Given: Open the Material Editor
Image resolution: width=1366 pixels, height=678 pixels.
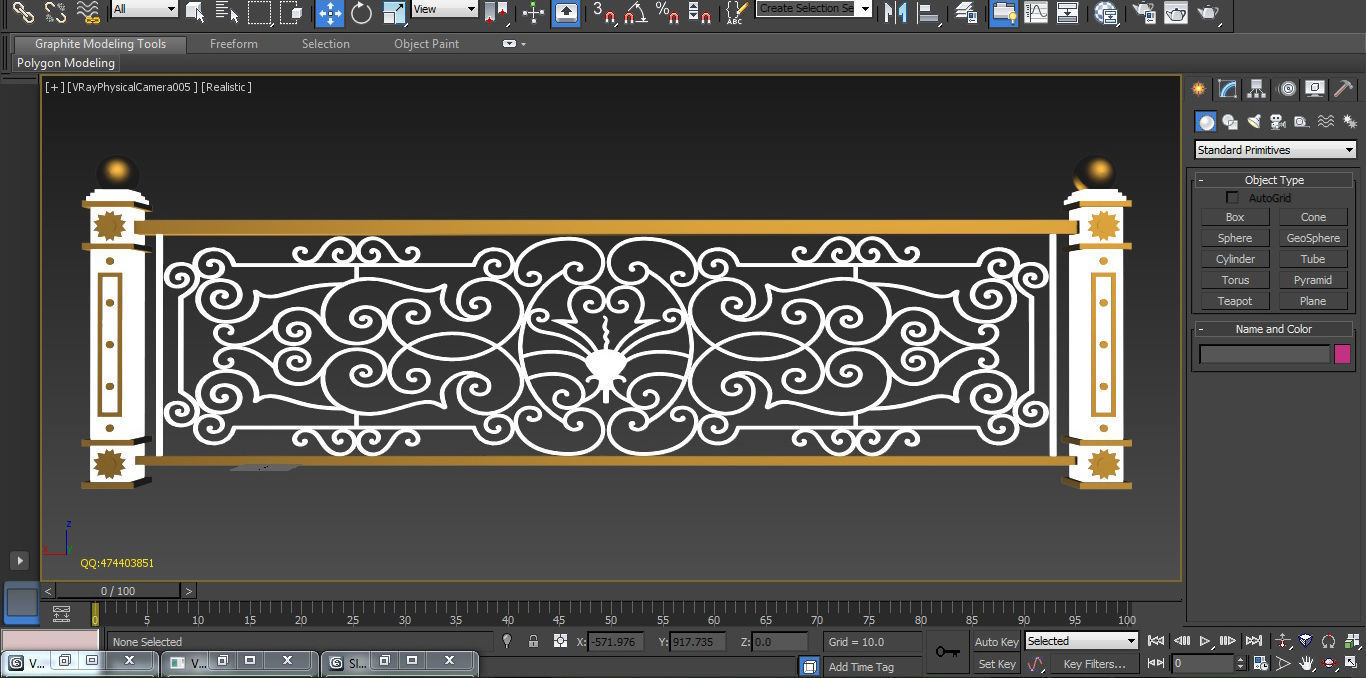Looking at the screenshot, I should click(1106, 12).
